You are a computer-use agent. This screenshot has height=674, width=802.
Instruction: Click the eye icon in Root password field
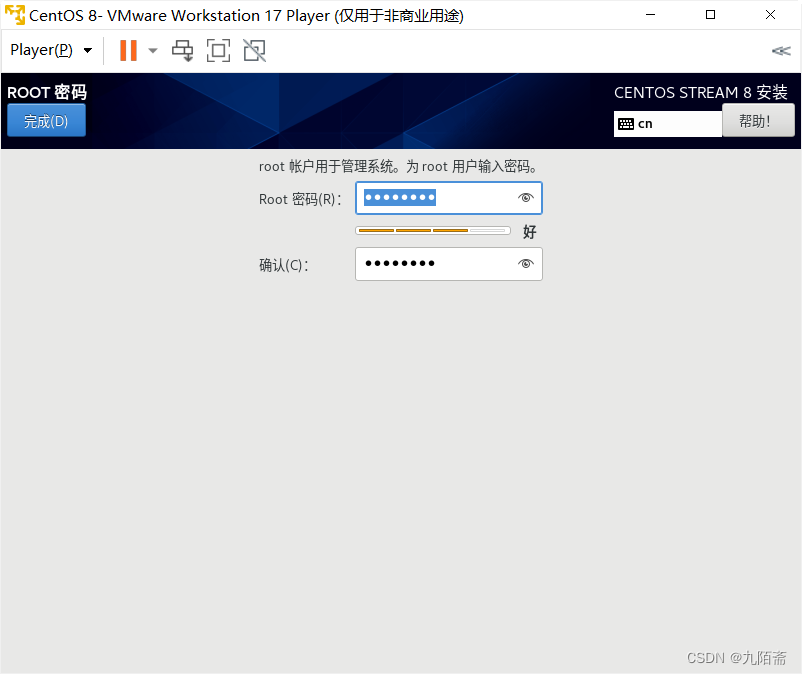pos(525,198)
